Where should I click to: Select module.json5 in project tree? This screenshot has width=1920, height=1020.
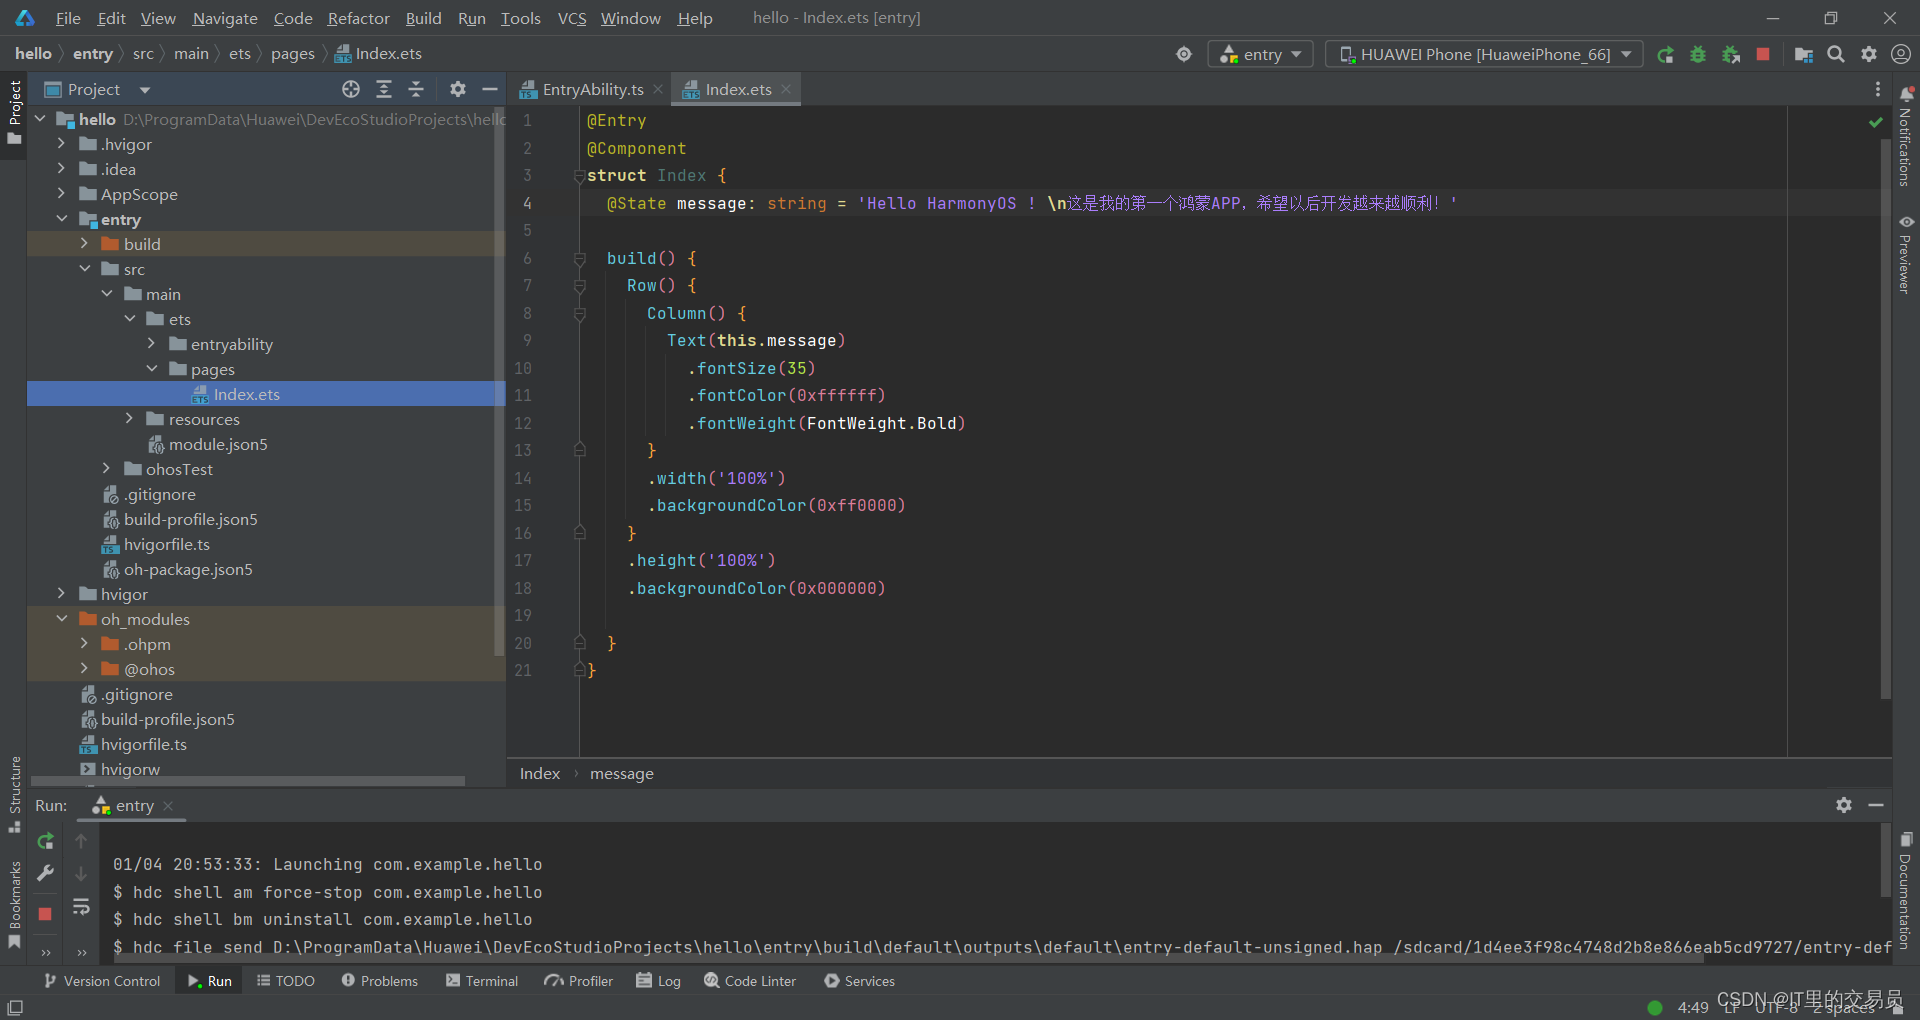point(218,444)
